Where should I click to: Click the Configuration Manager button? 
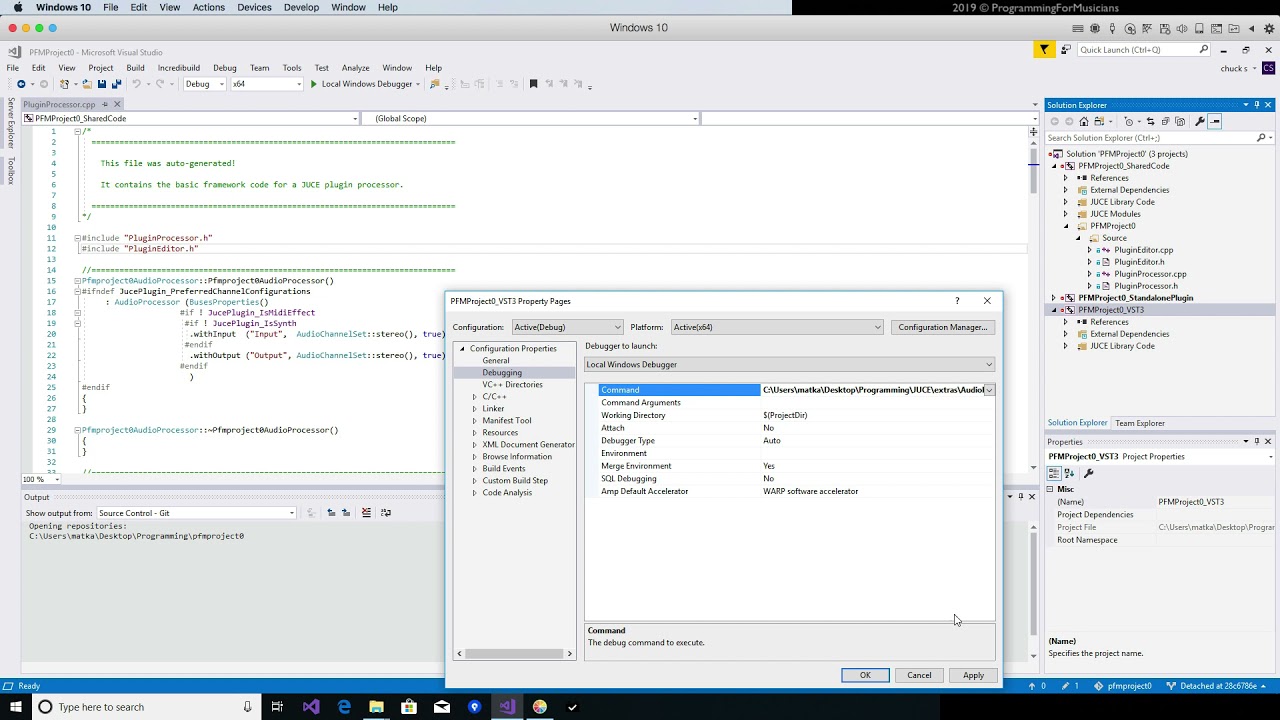(942, 327)
